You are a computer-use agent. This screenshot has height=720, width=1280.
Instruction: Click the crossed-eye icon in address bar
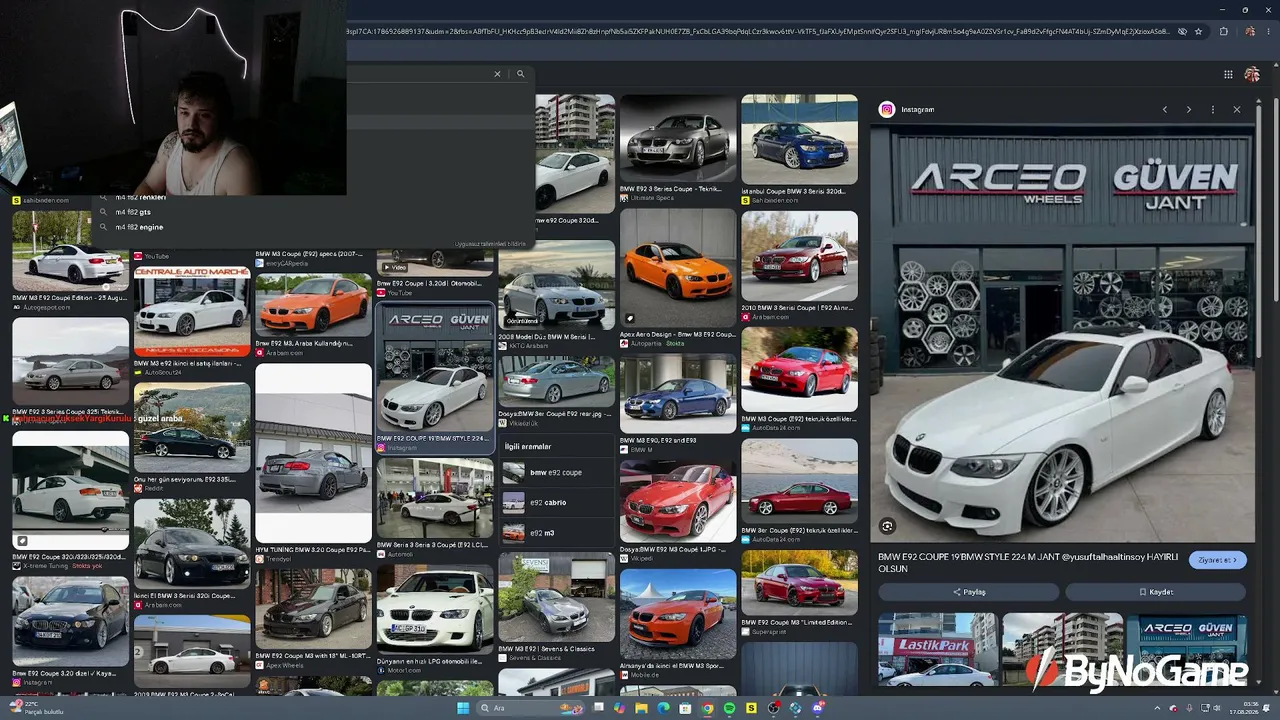point(1182,31)
